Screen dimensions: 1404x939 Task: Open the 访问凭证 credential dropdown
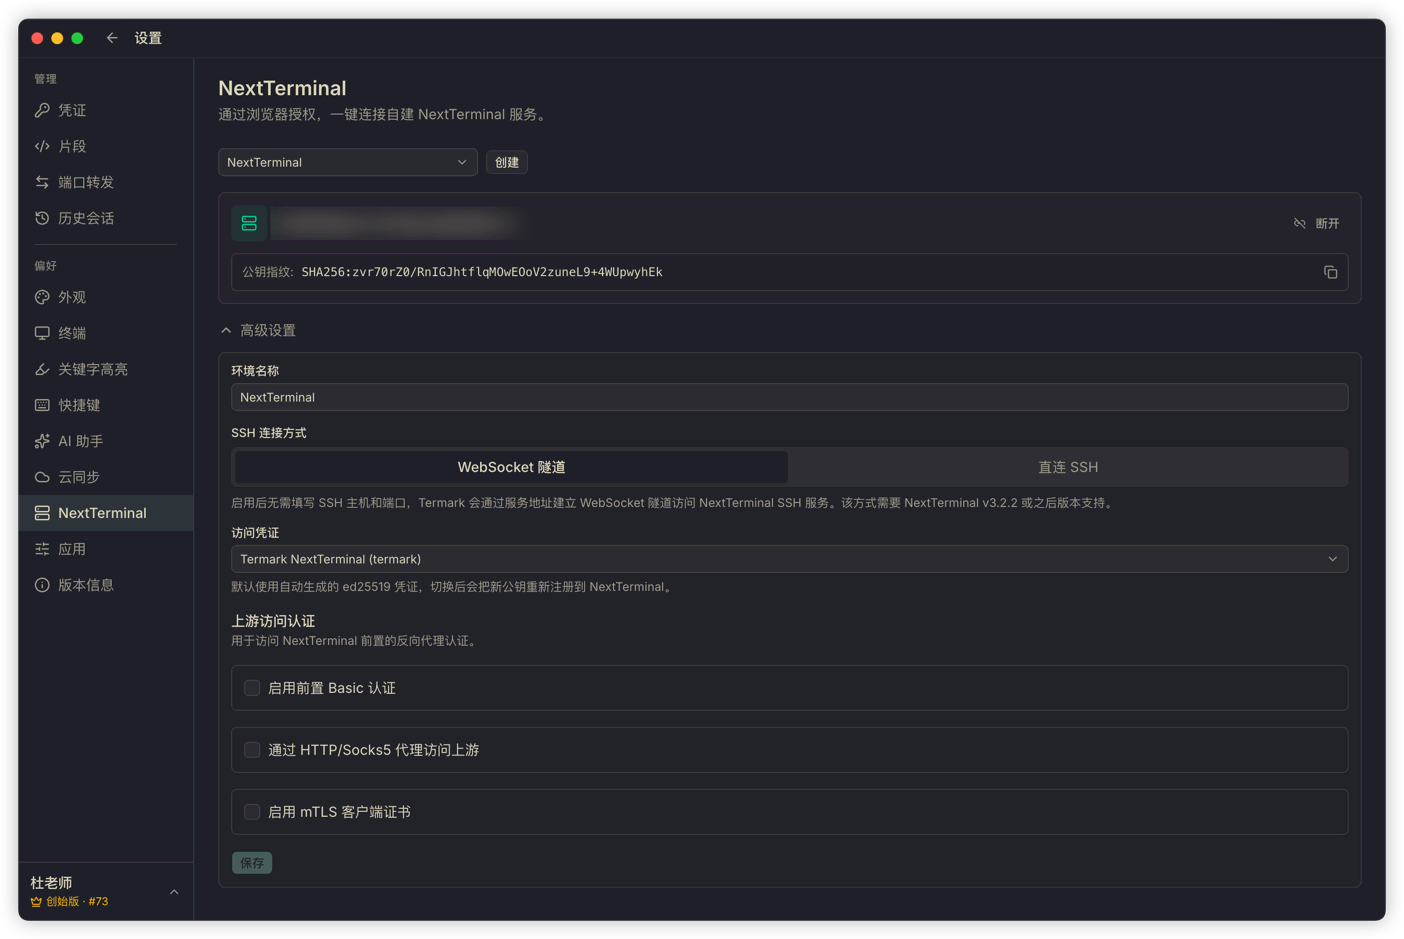[789, 559]
